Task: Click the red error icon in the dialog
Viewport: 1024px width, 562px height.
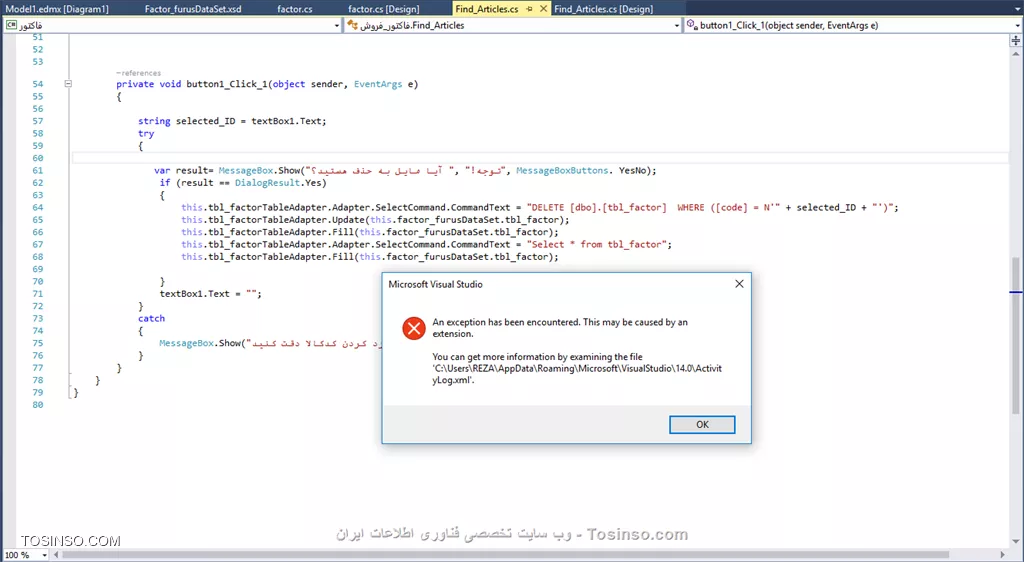Action: pyautogui.click(x=413, y=328)
